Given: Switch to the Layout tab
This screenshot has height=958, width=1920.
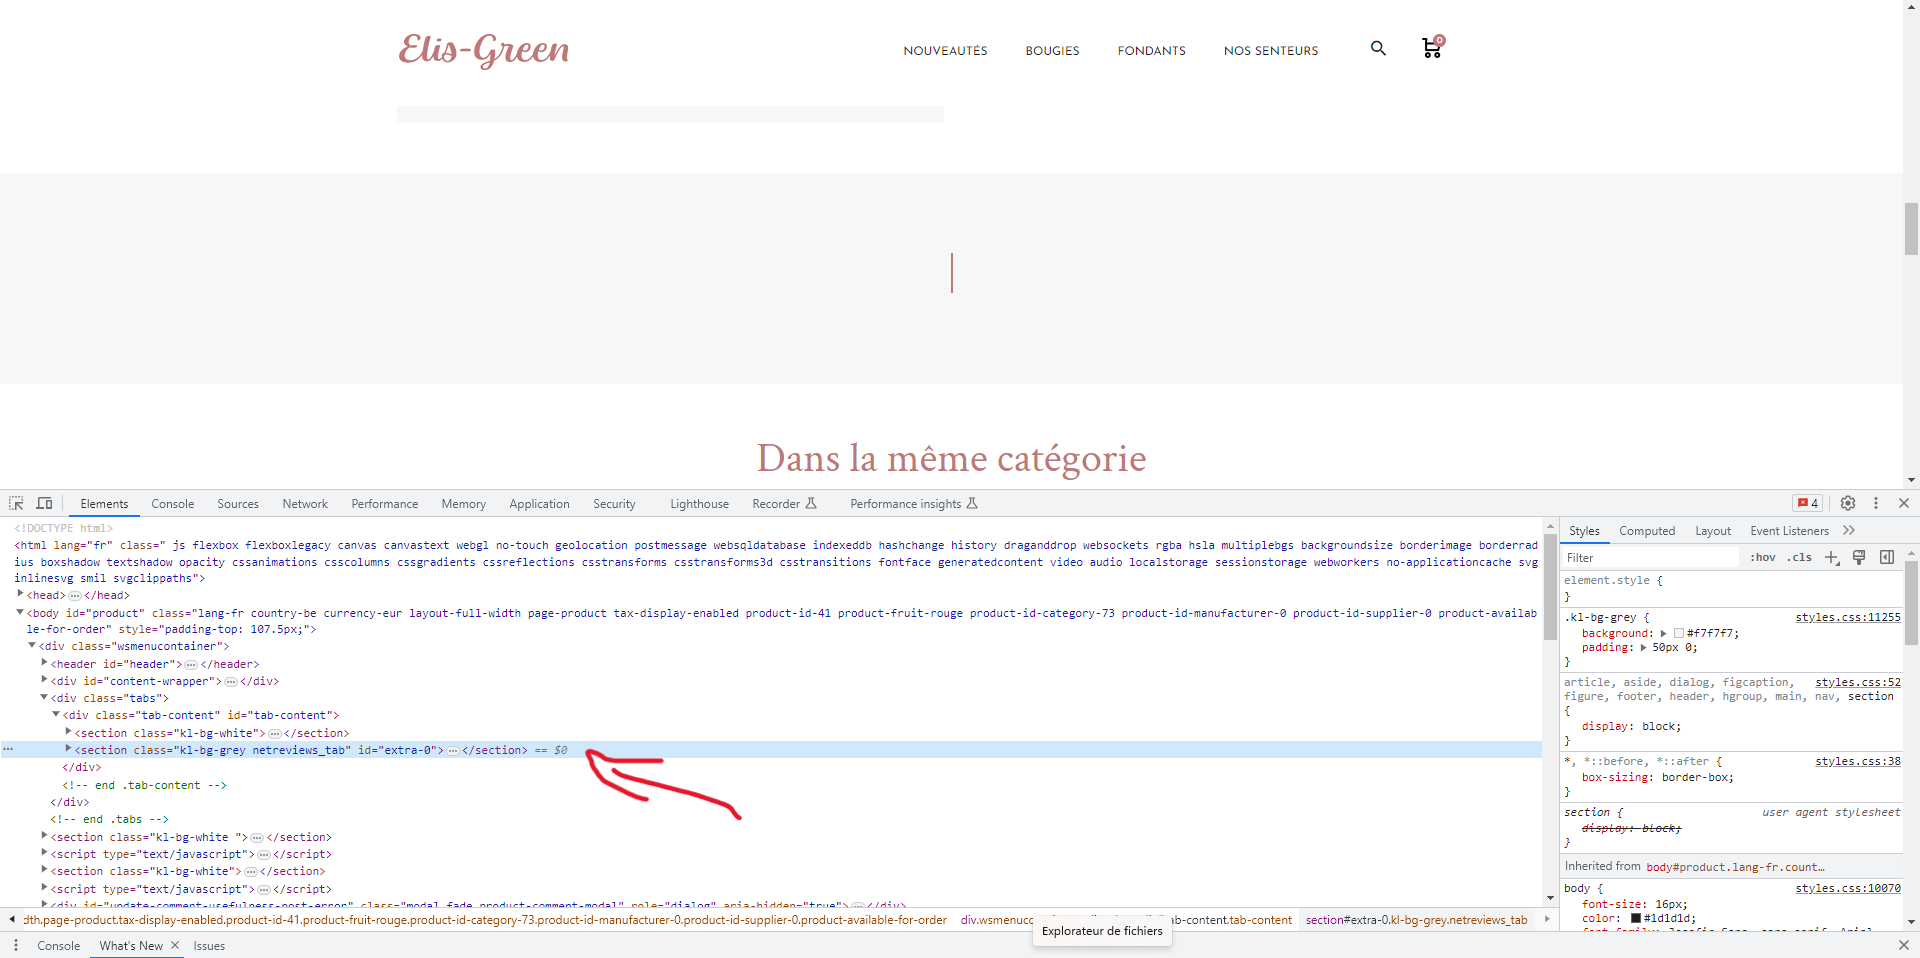Looking at the screenshot, I should pos(1713,530).
